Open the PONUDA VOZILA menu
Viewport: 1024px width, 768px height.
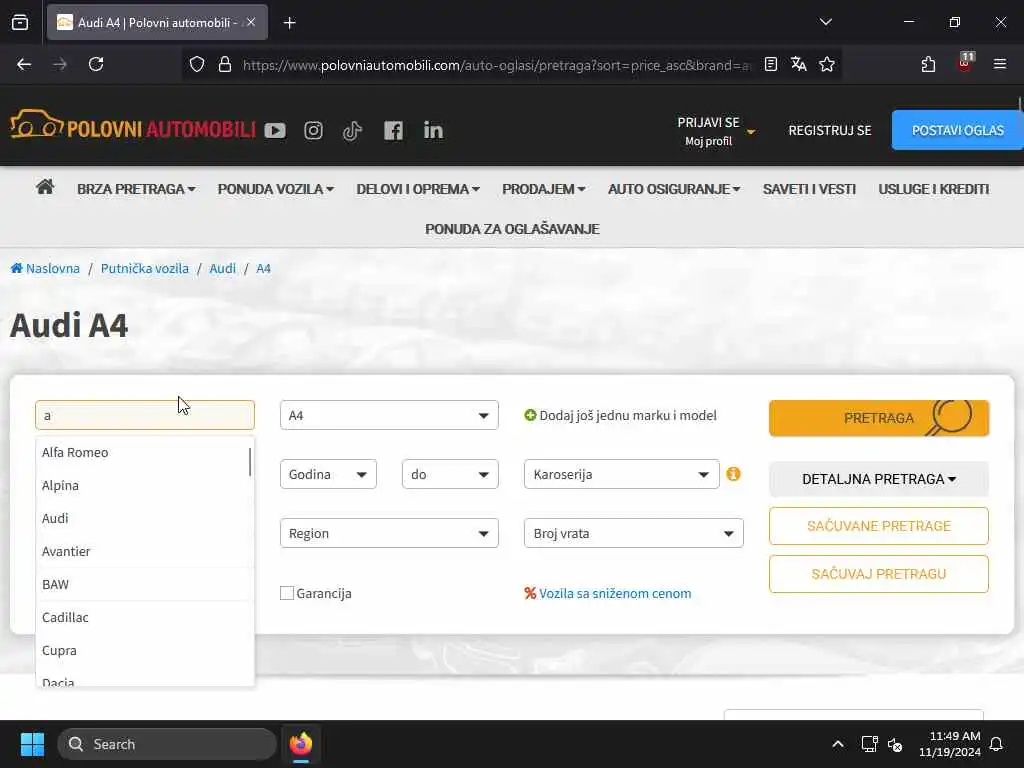pyautogui.click(x=276, y=189)
